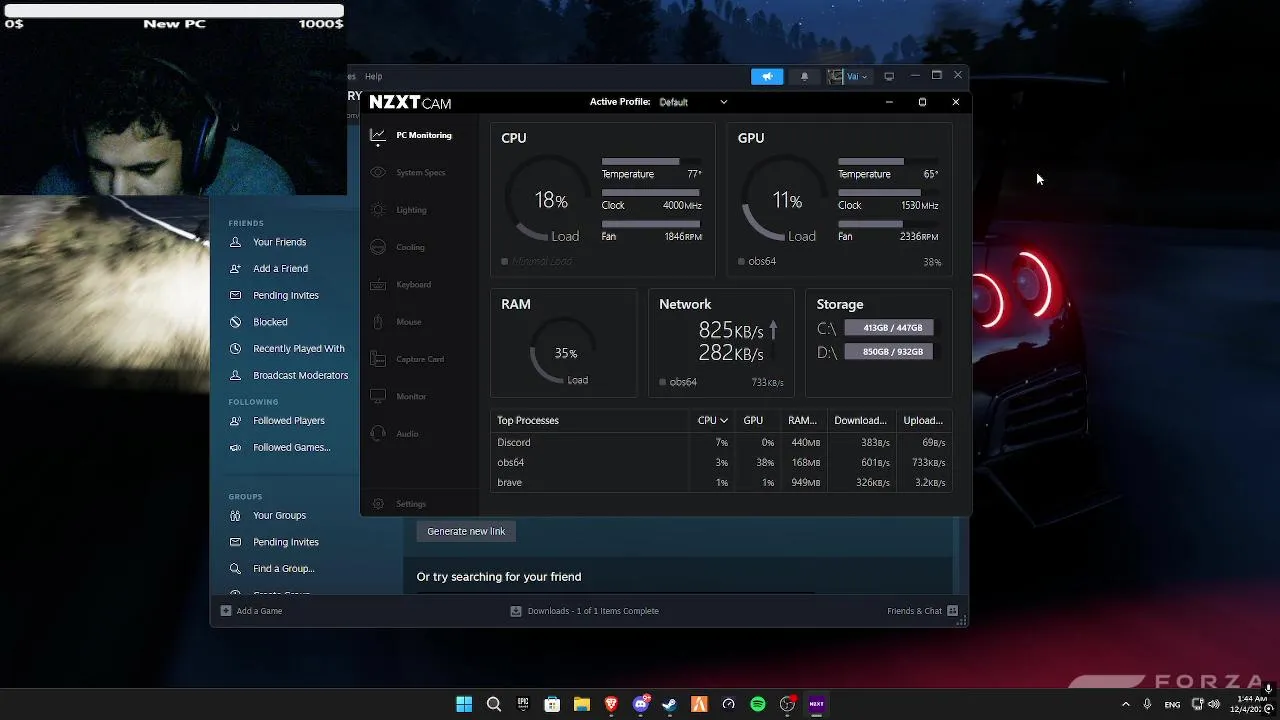Open Keyboard section in CAM sidebar
Screen dimensions: 1280x720
(x=413, y=284)
